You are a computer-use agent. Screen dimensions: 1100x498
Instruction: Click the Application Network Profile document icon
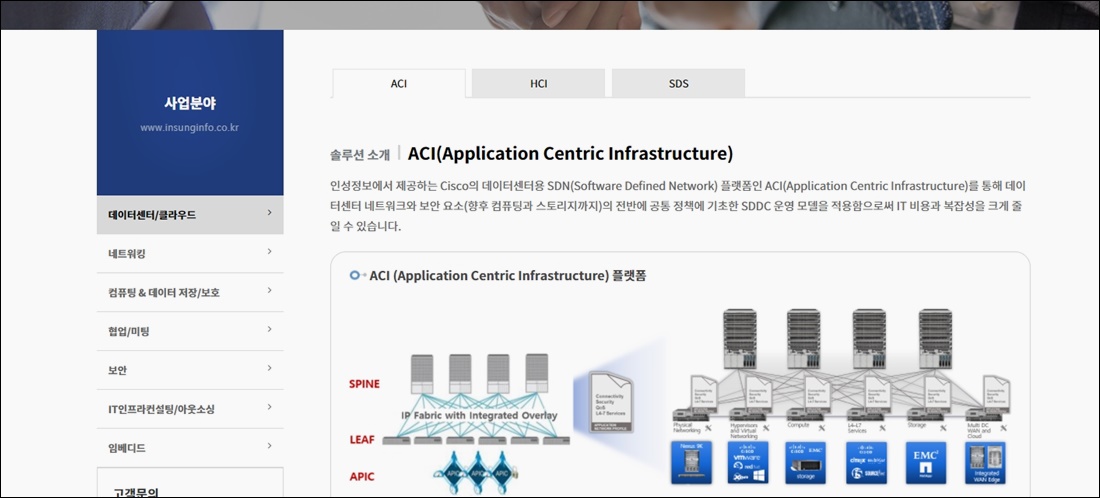click(x=610, y=402)
